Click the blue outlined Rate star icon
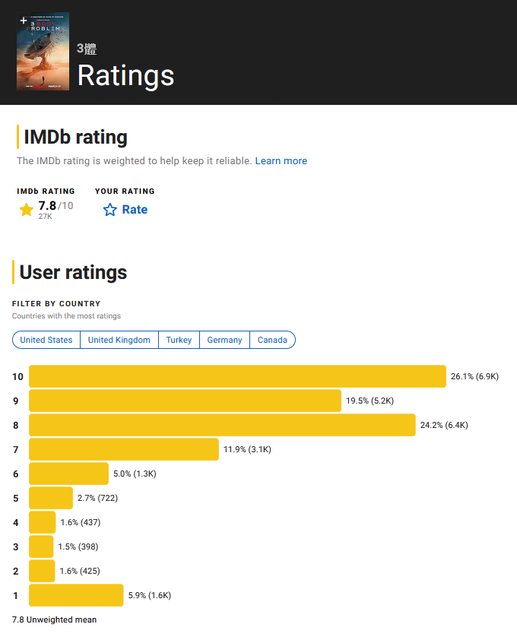 [110, 210]
